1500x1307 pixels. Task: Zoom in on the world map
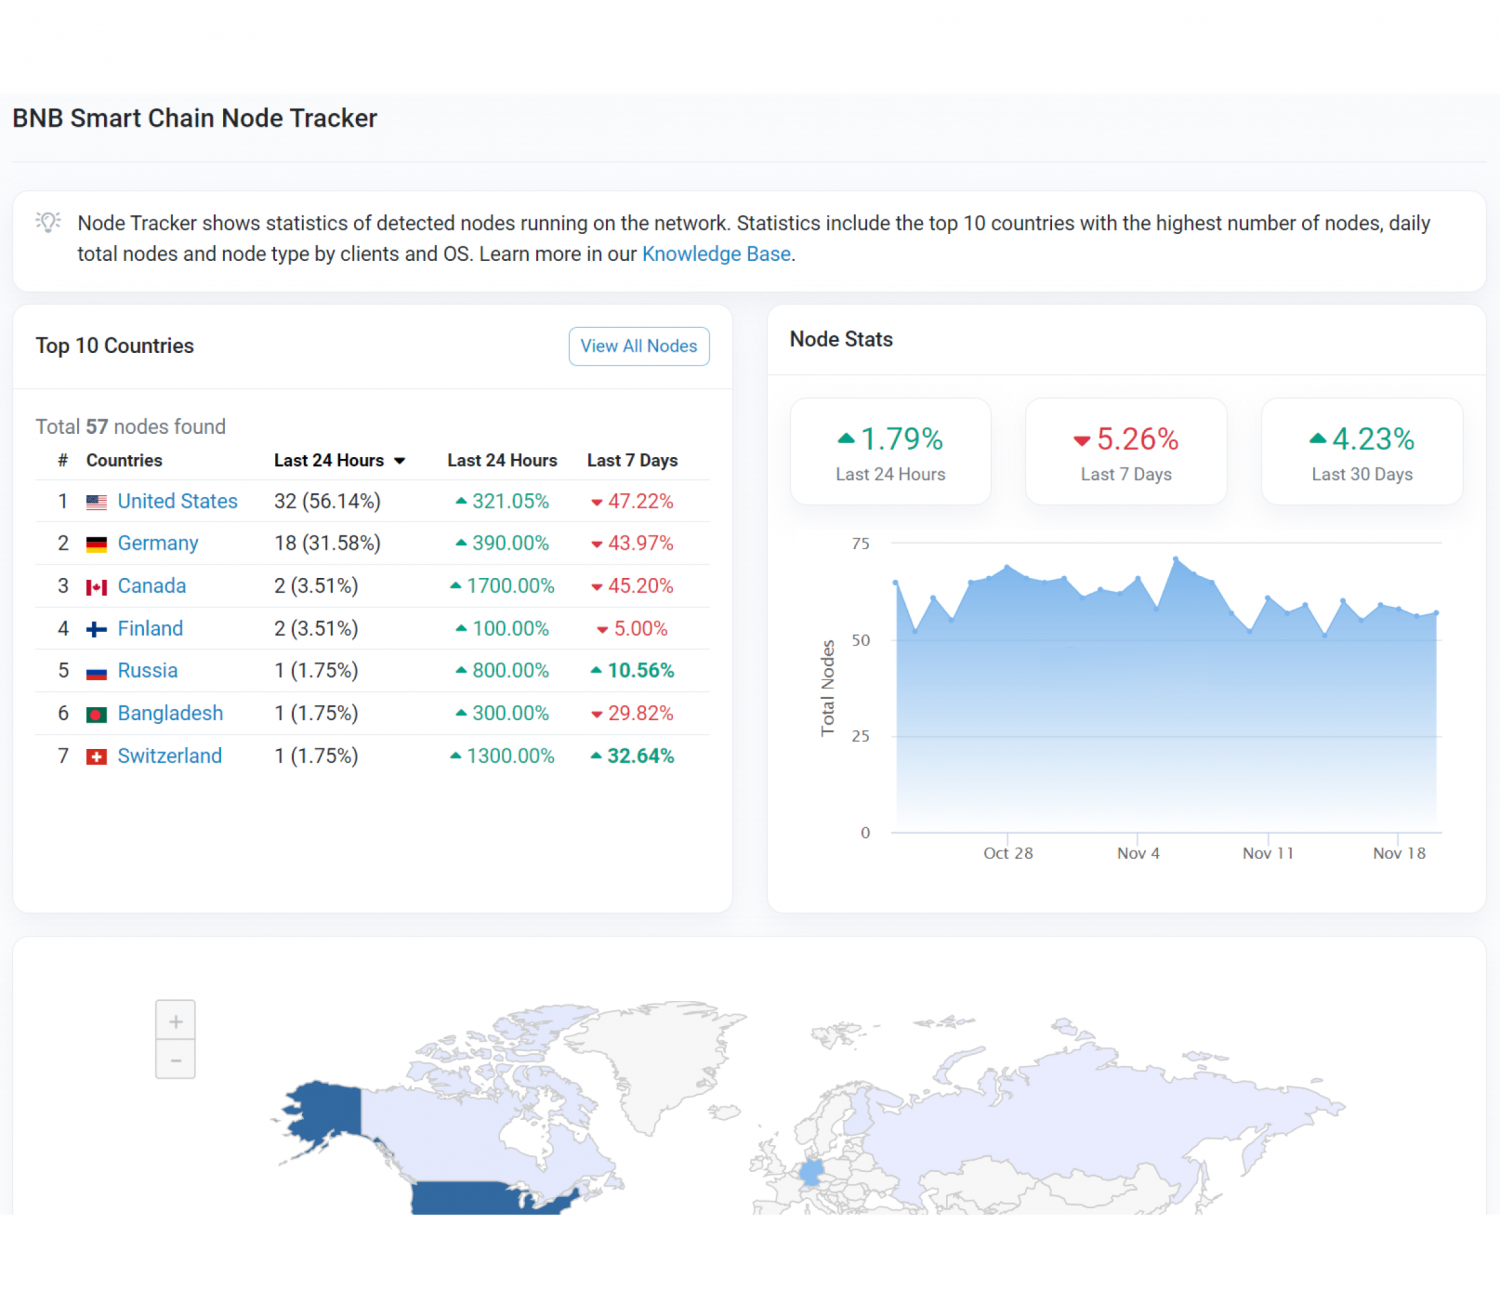(175, 1020)
